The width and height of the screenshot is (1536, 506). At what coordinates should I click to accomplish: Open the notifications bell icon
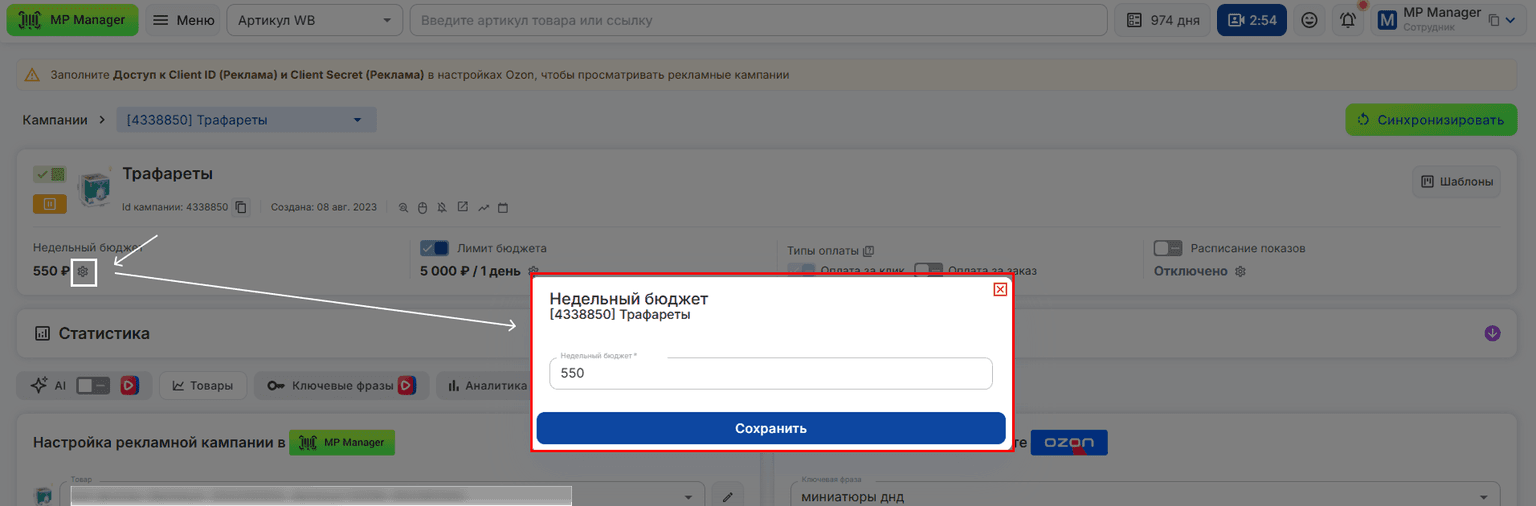[x=1349, y=20]
